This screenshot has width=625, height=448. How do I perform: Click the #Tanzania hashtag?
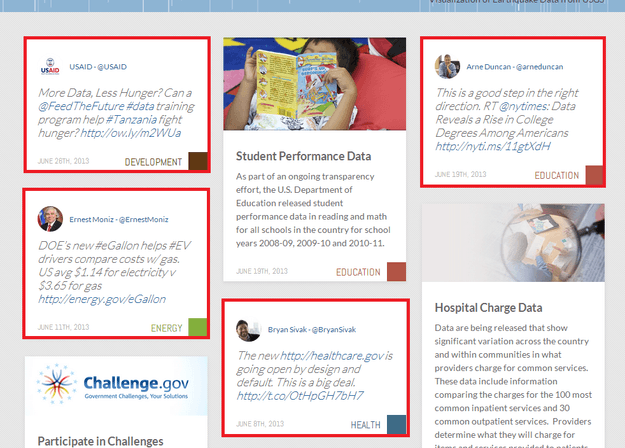point(131,120)
